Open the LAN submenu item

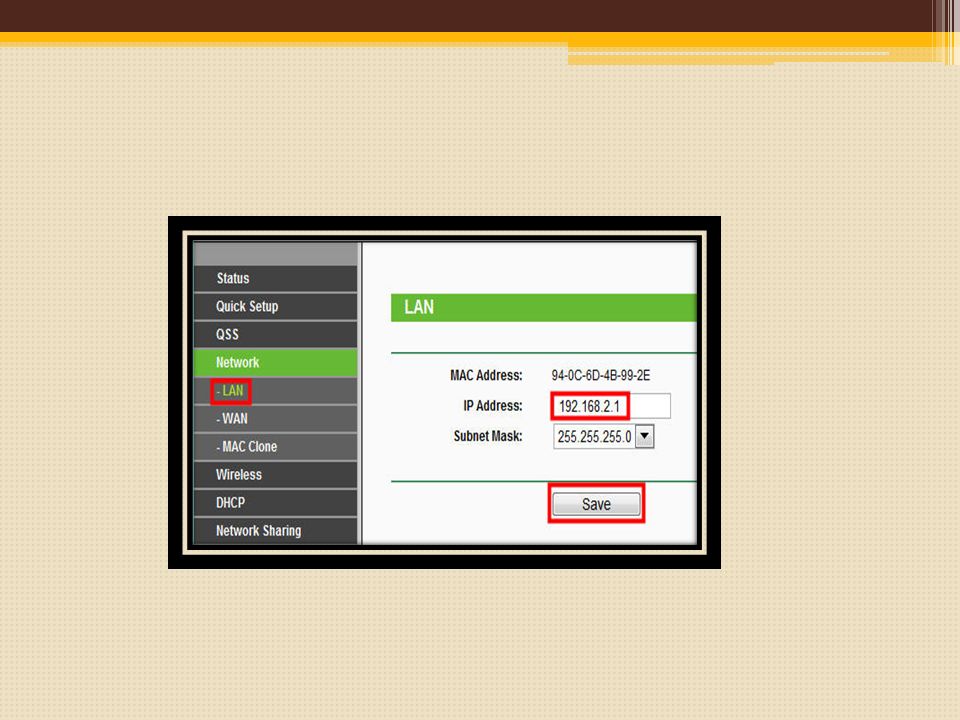(x=276, y=391)
